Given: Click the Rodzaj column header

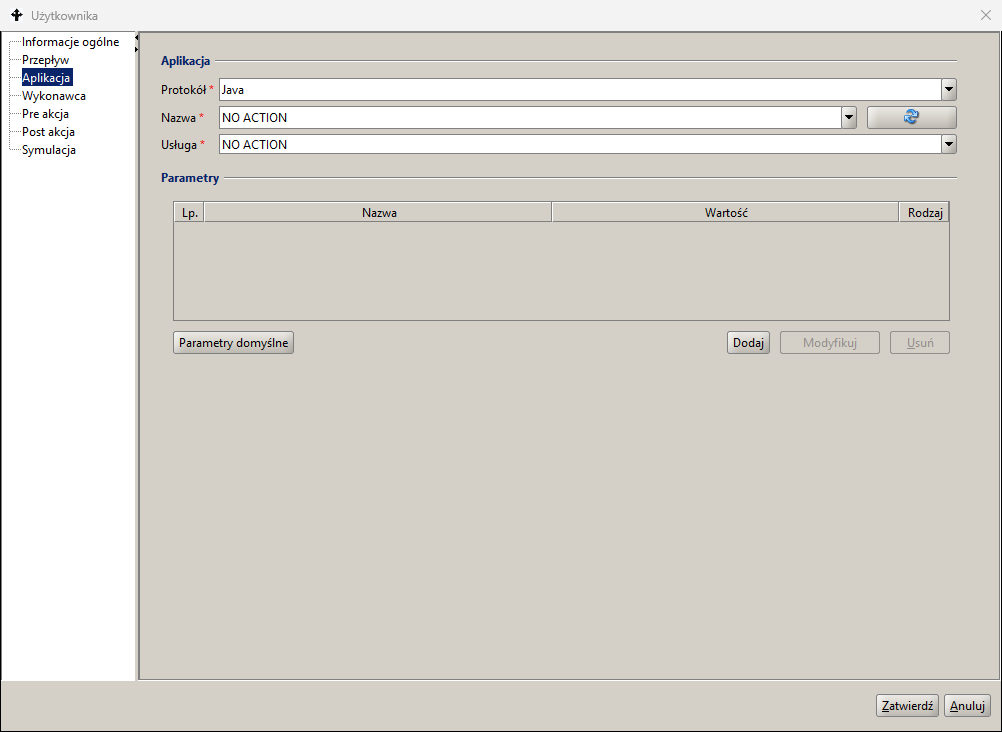Looking at the screenshot, I should tap(924, 213).
